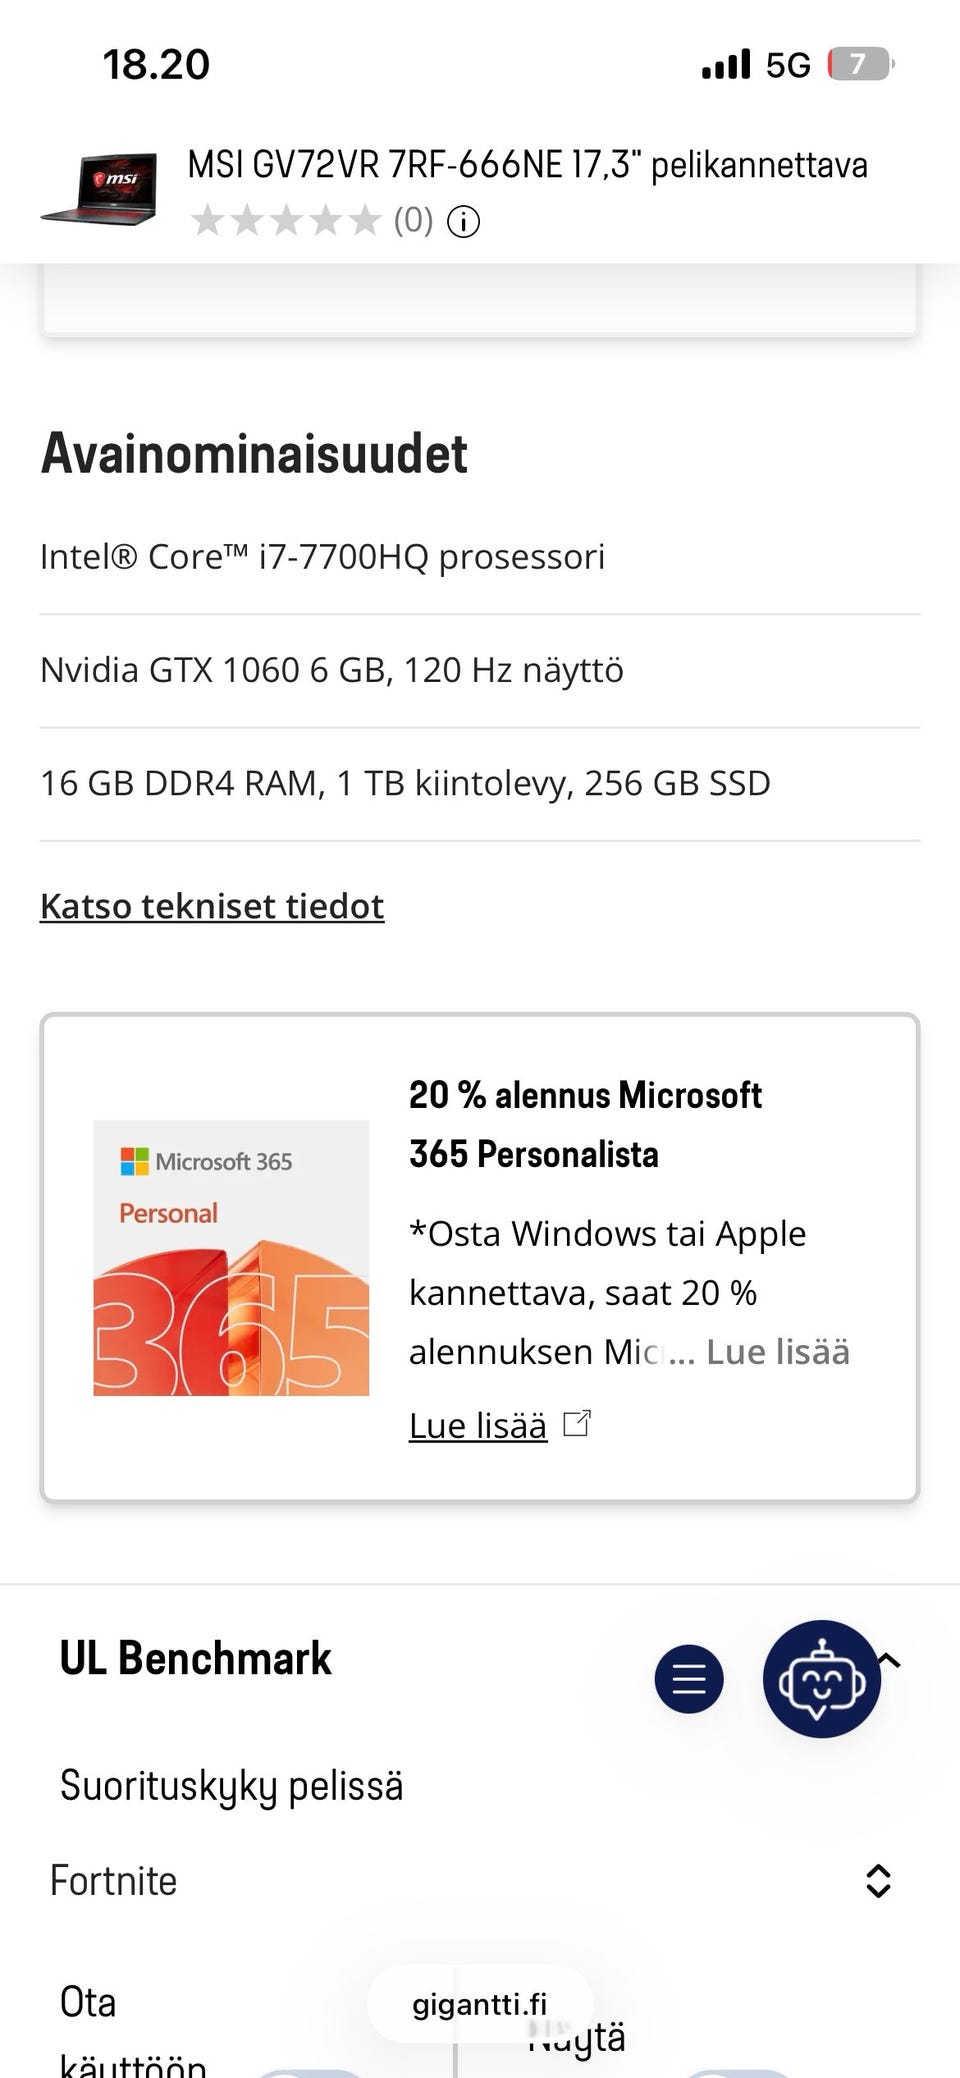The width and height of the screenshot is (960, 2078).
Task: Tap the cellular signal bars icon
Action: (x=726, y=65)
